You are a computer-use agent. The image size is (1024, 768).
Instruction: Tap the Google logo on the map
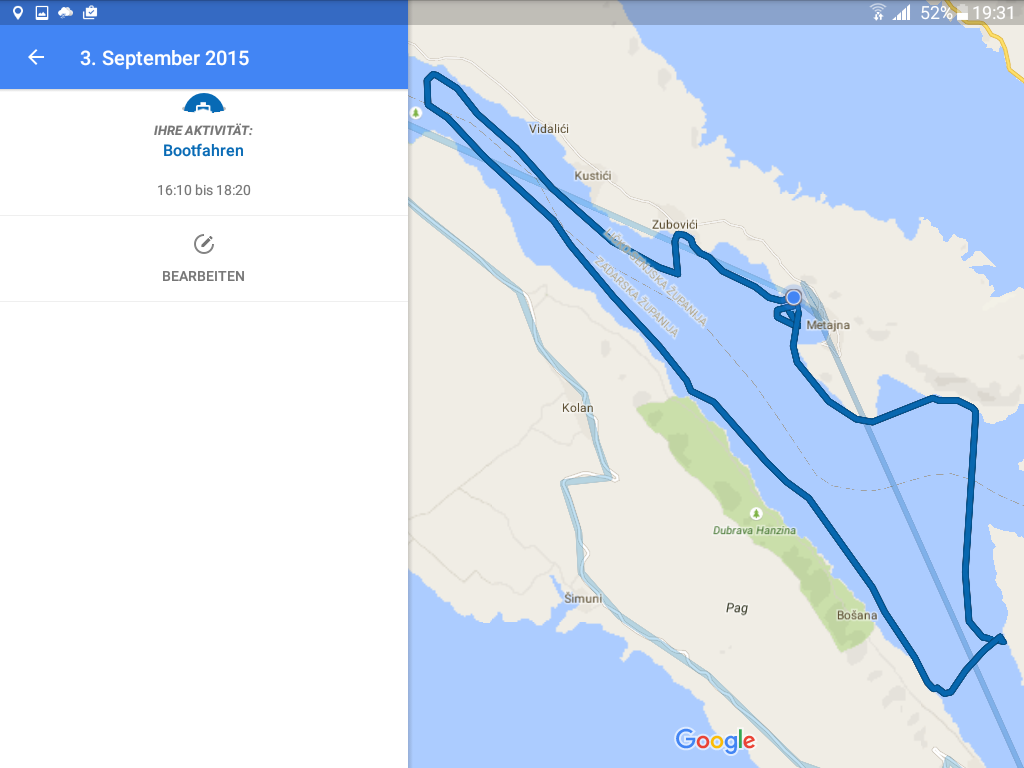[x=715, y=741]
